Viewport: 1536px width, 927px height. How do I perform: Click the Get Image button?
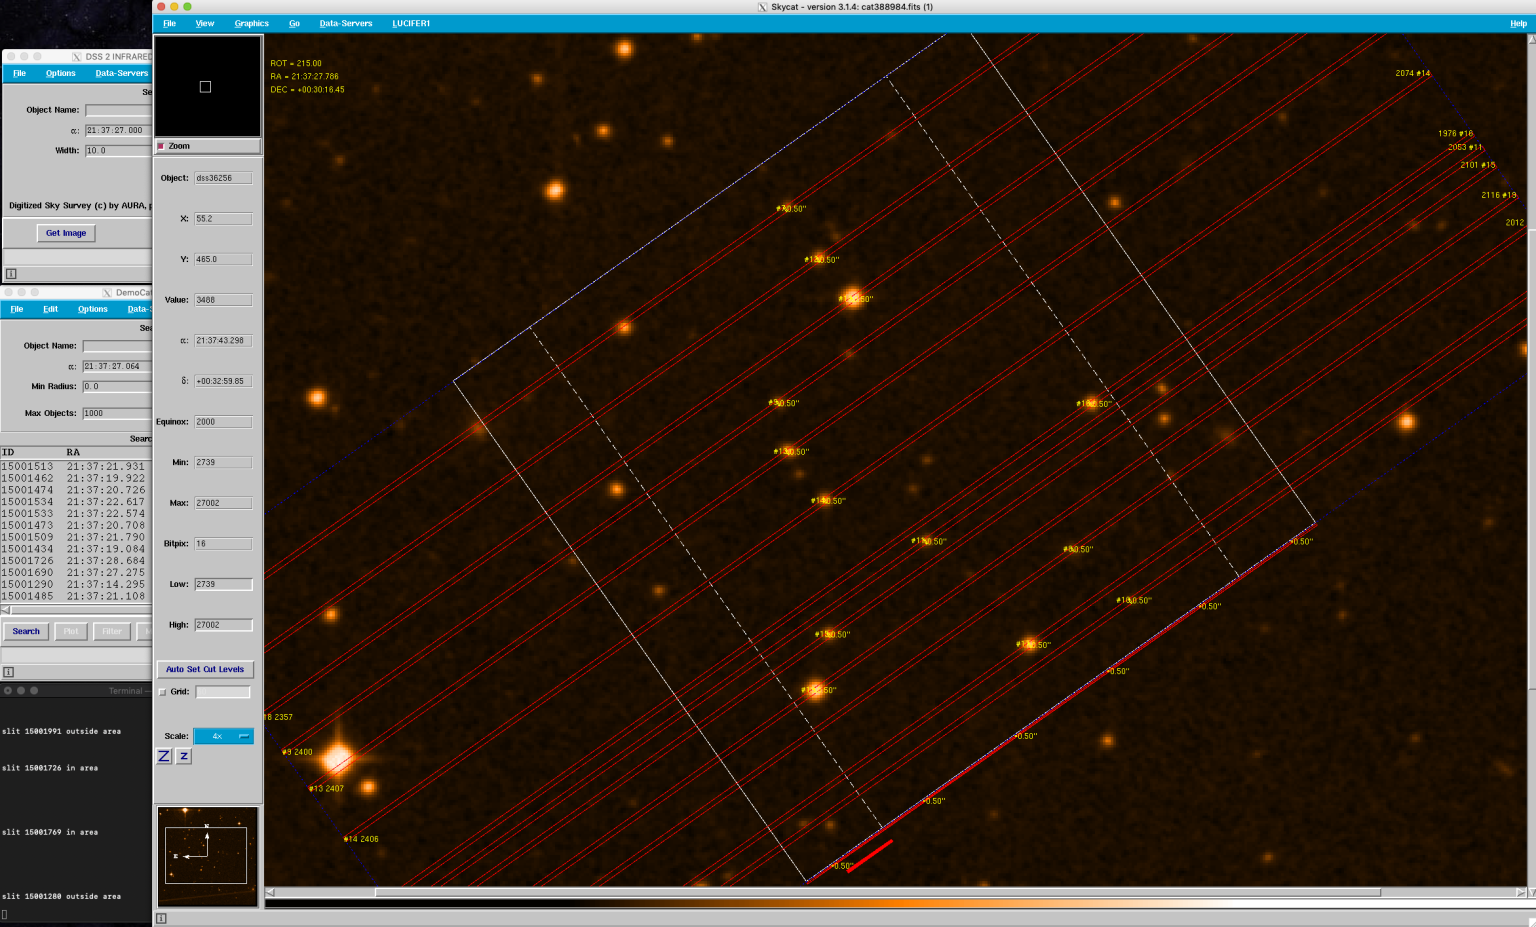pos(66,233)
